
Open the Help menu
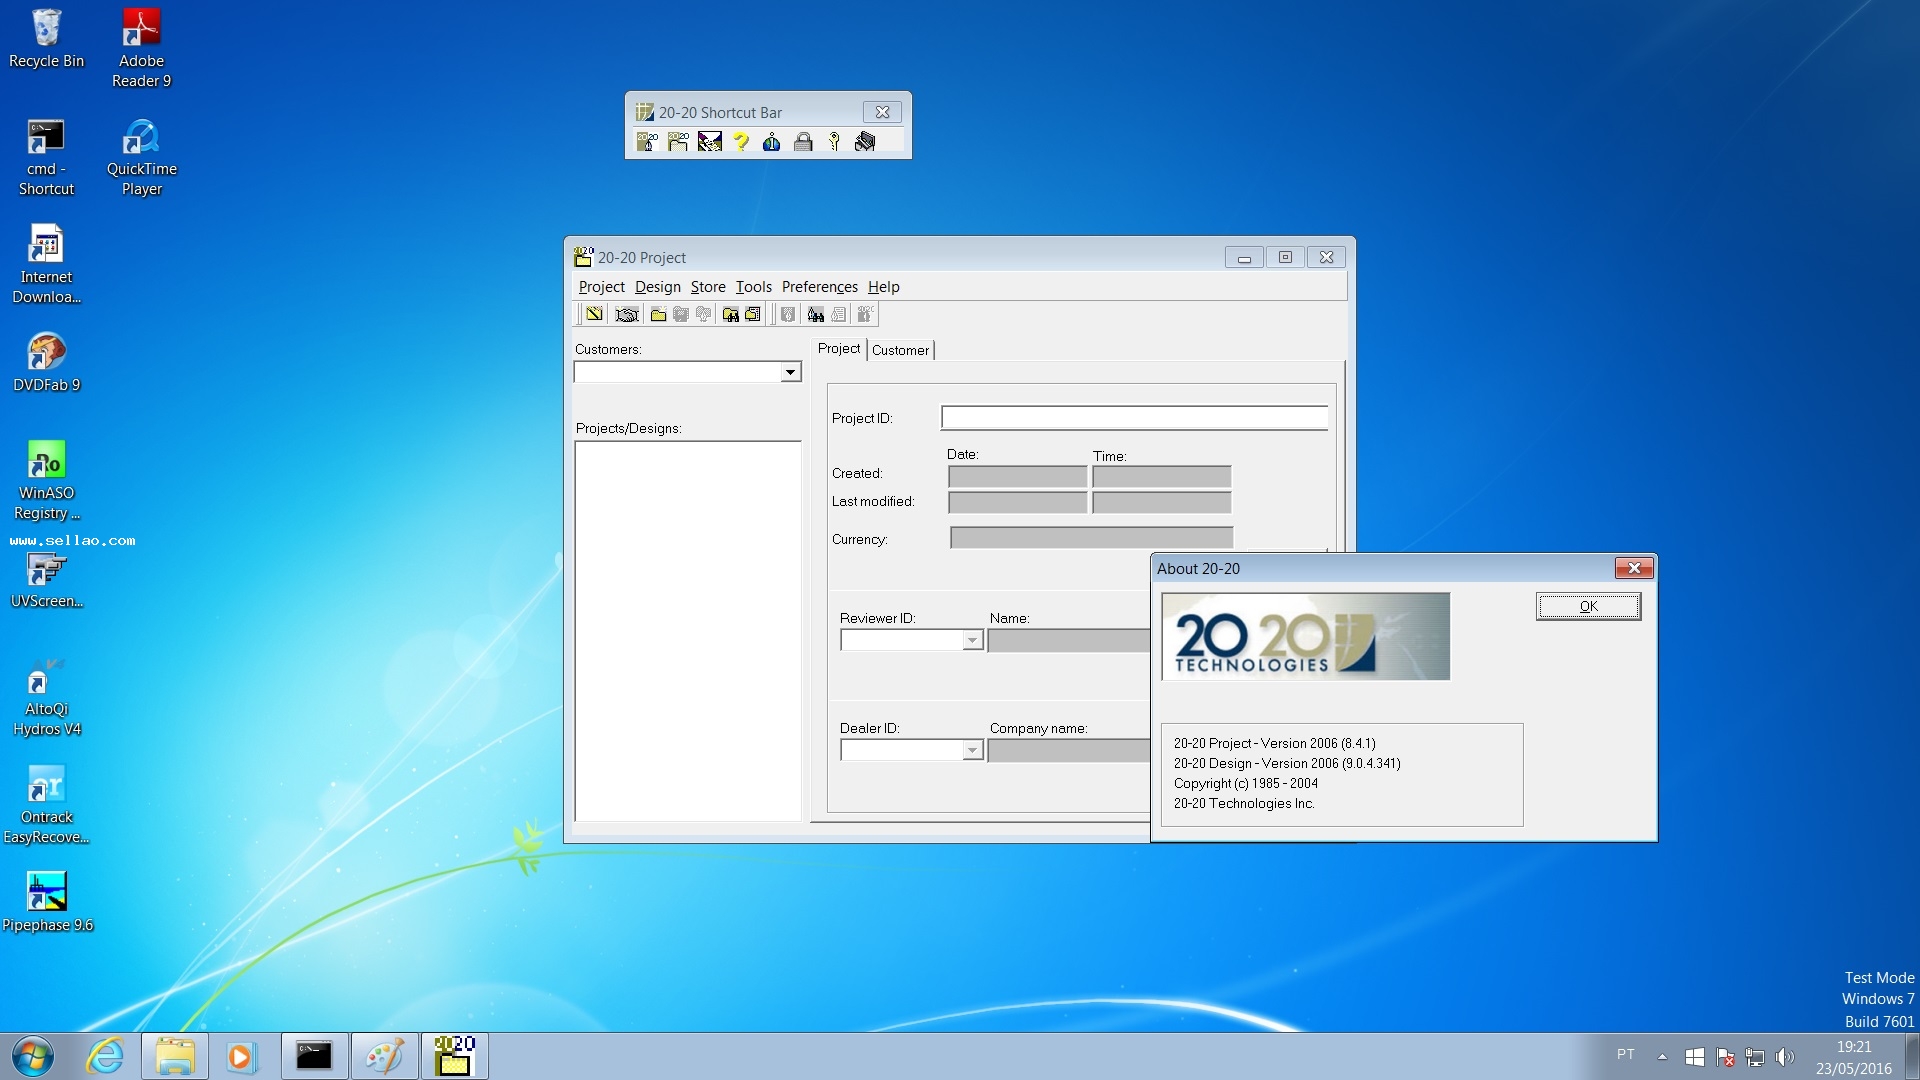click(x=883, y=287)
